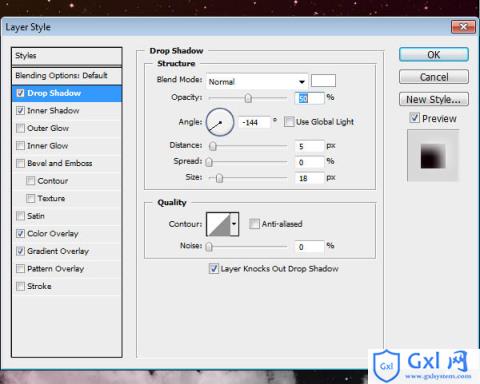Click the Spread slider handle
480x384 pixels.
pyautogui.click(x=209, y=162)
